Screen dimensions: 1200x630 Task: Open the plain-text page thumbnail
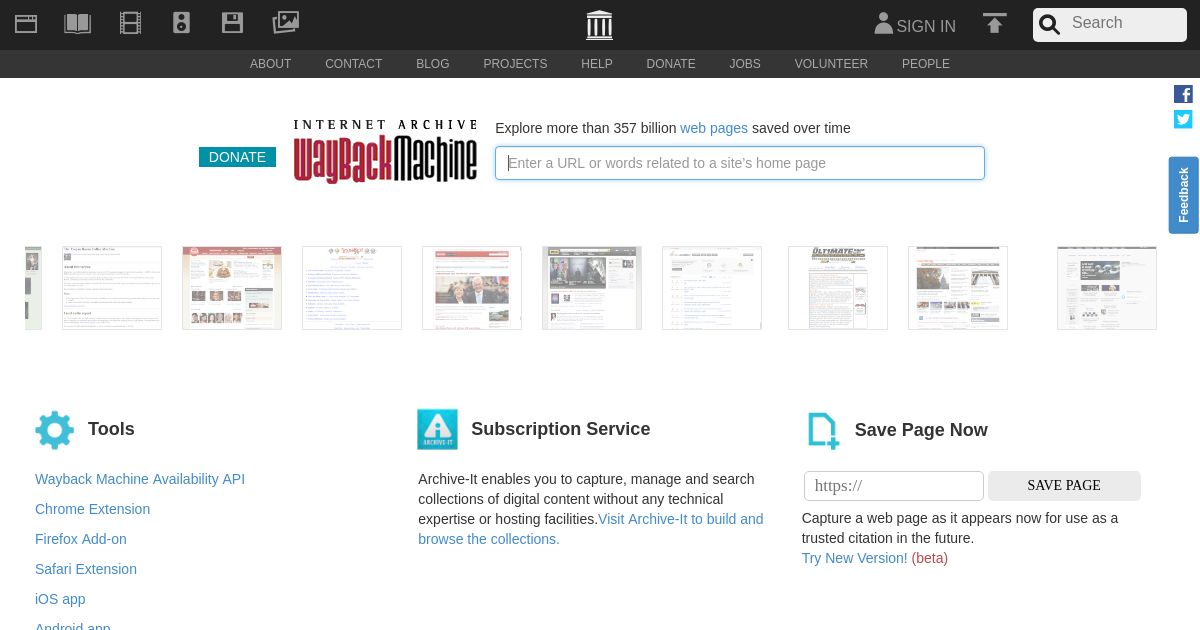click(x=112, y=288)
